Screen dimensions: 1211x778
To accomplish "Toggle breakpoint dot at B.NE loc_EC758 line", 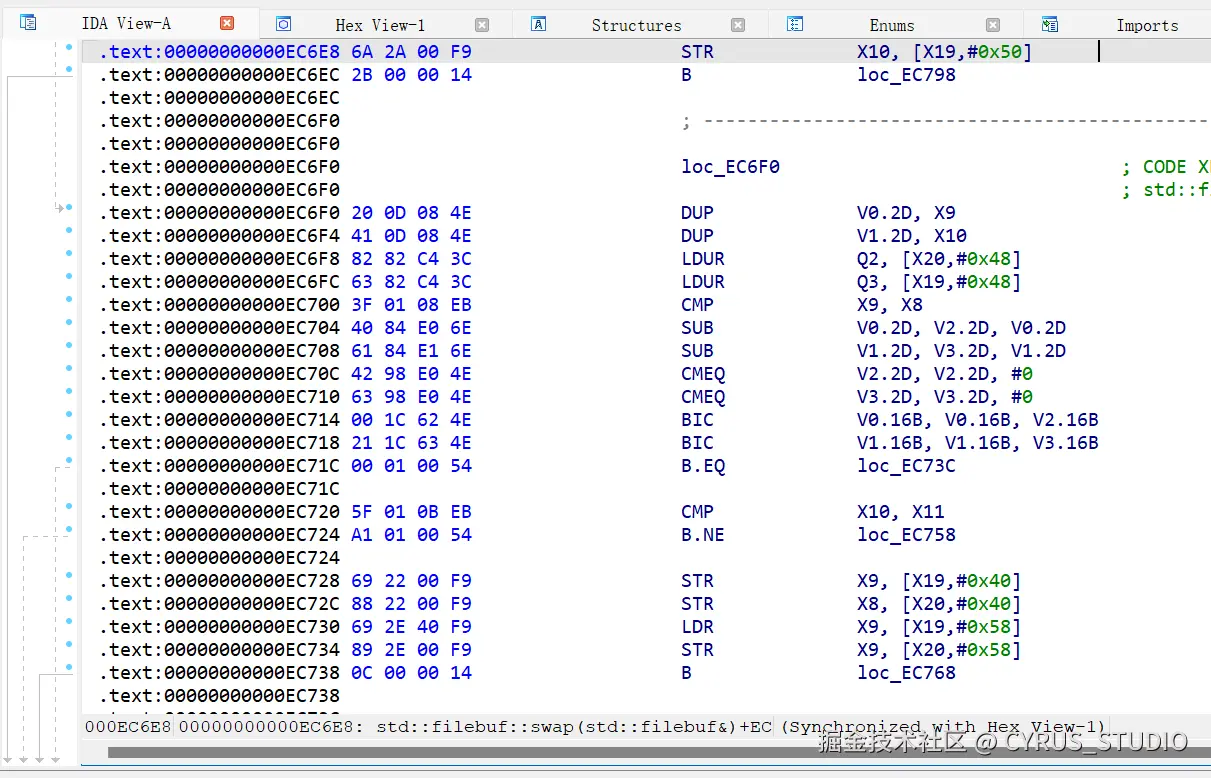I will pos(68,529).
